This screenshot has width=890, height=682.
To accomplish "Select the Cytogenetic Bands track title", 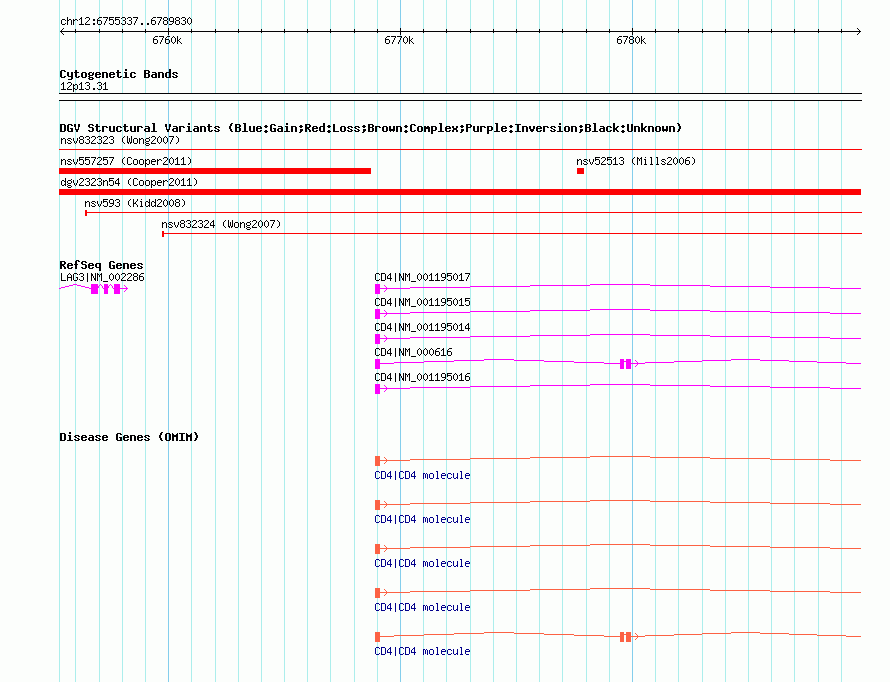I will coord(119,74).
